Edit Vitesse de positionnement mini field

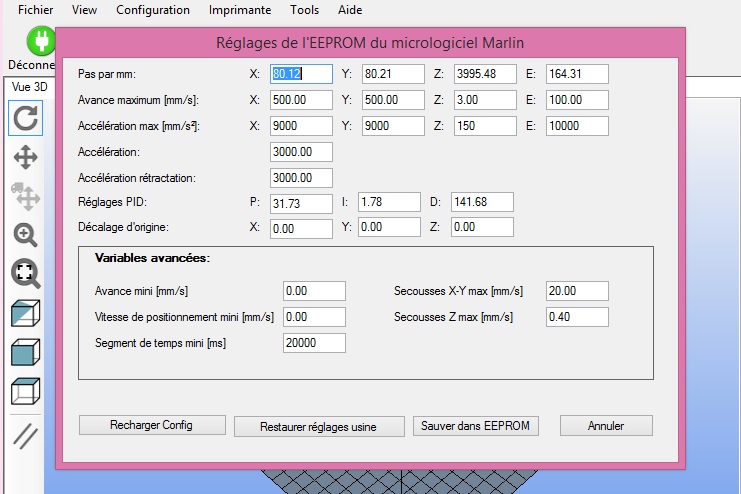(314, 317)
